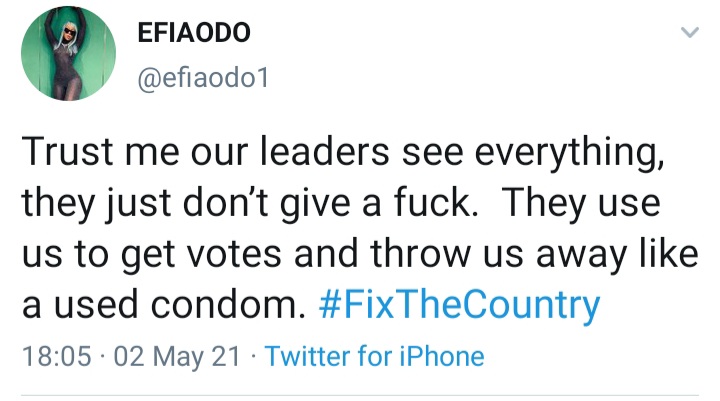This screenshot has width=720, height=401.
Task: Click "They use" ending the second line
Action: pos(582,203)
